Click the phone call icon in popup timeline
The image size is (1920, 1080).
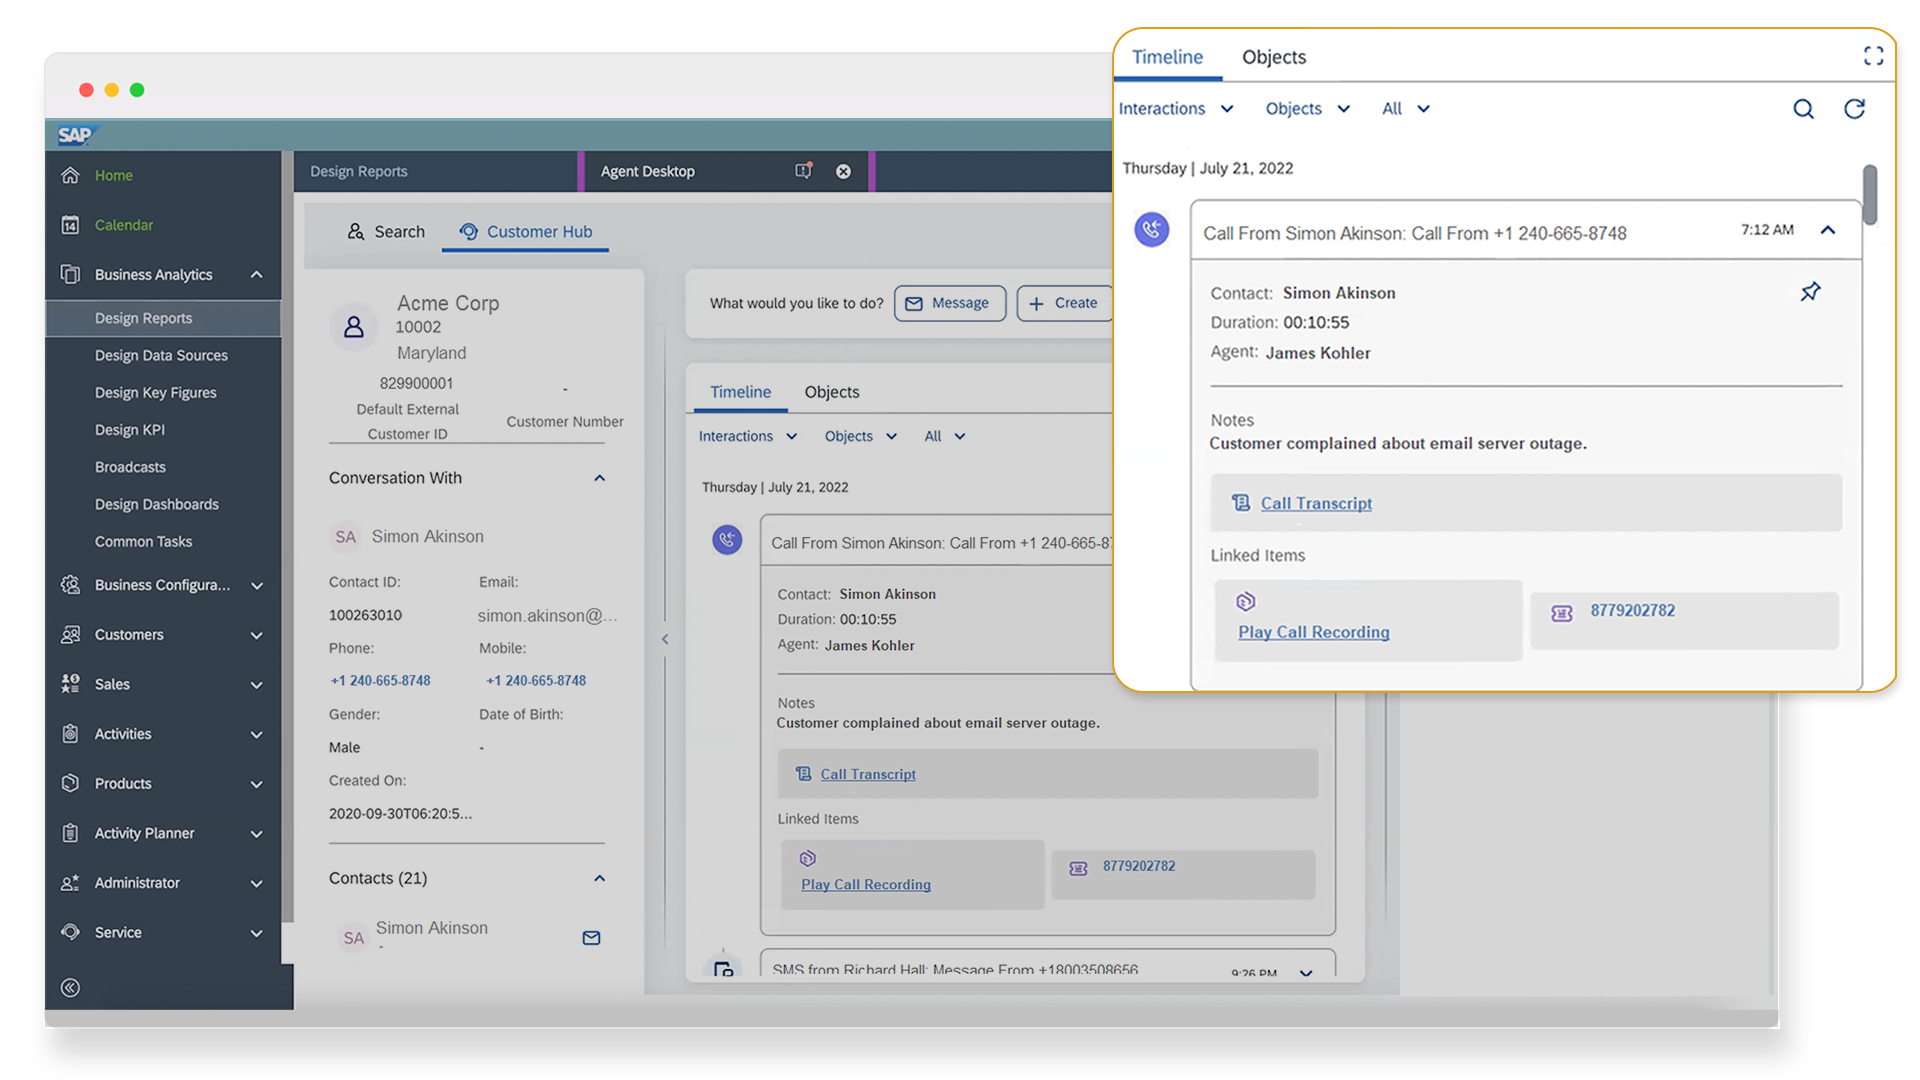pos(1152,230)
